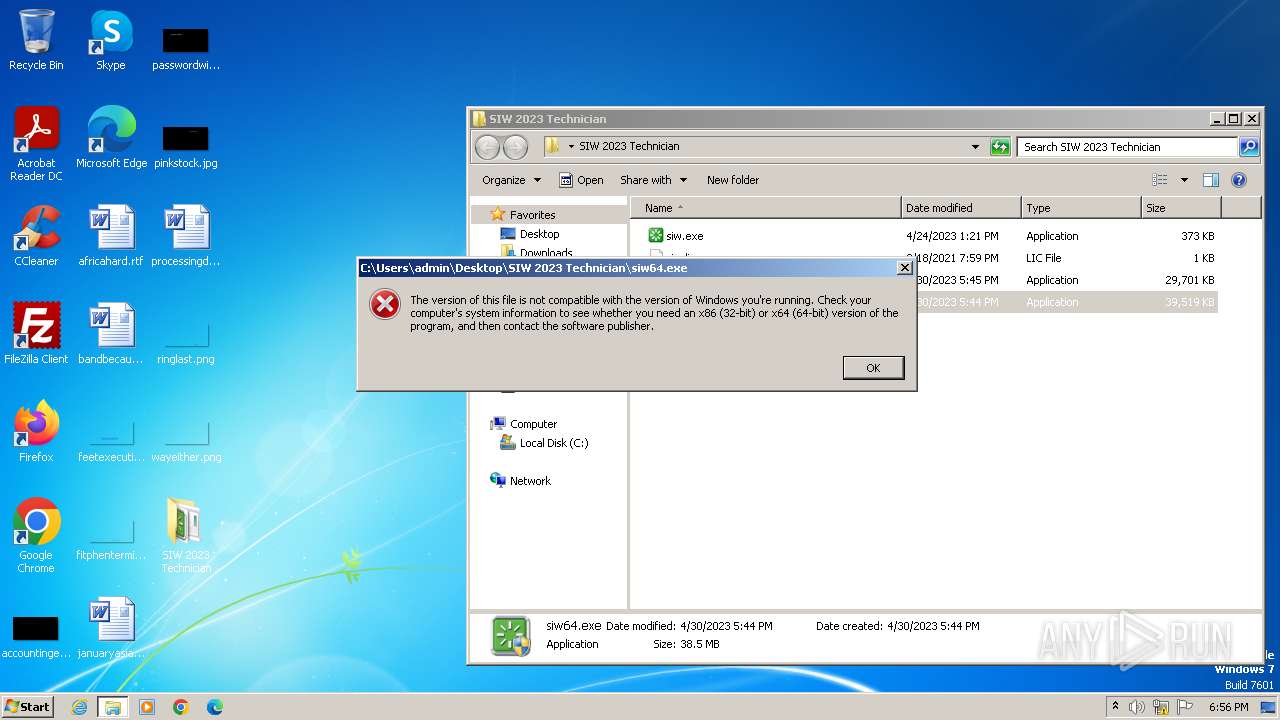Open the Skype desktop shortcut
This screenshot has width=1280, height=720.
111,40
